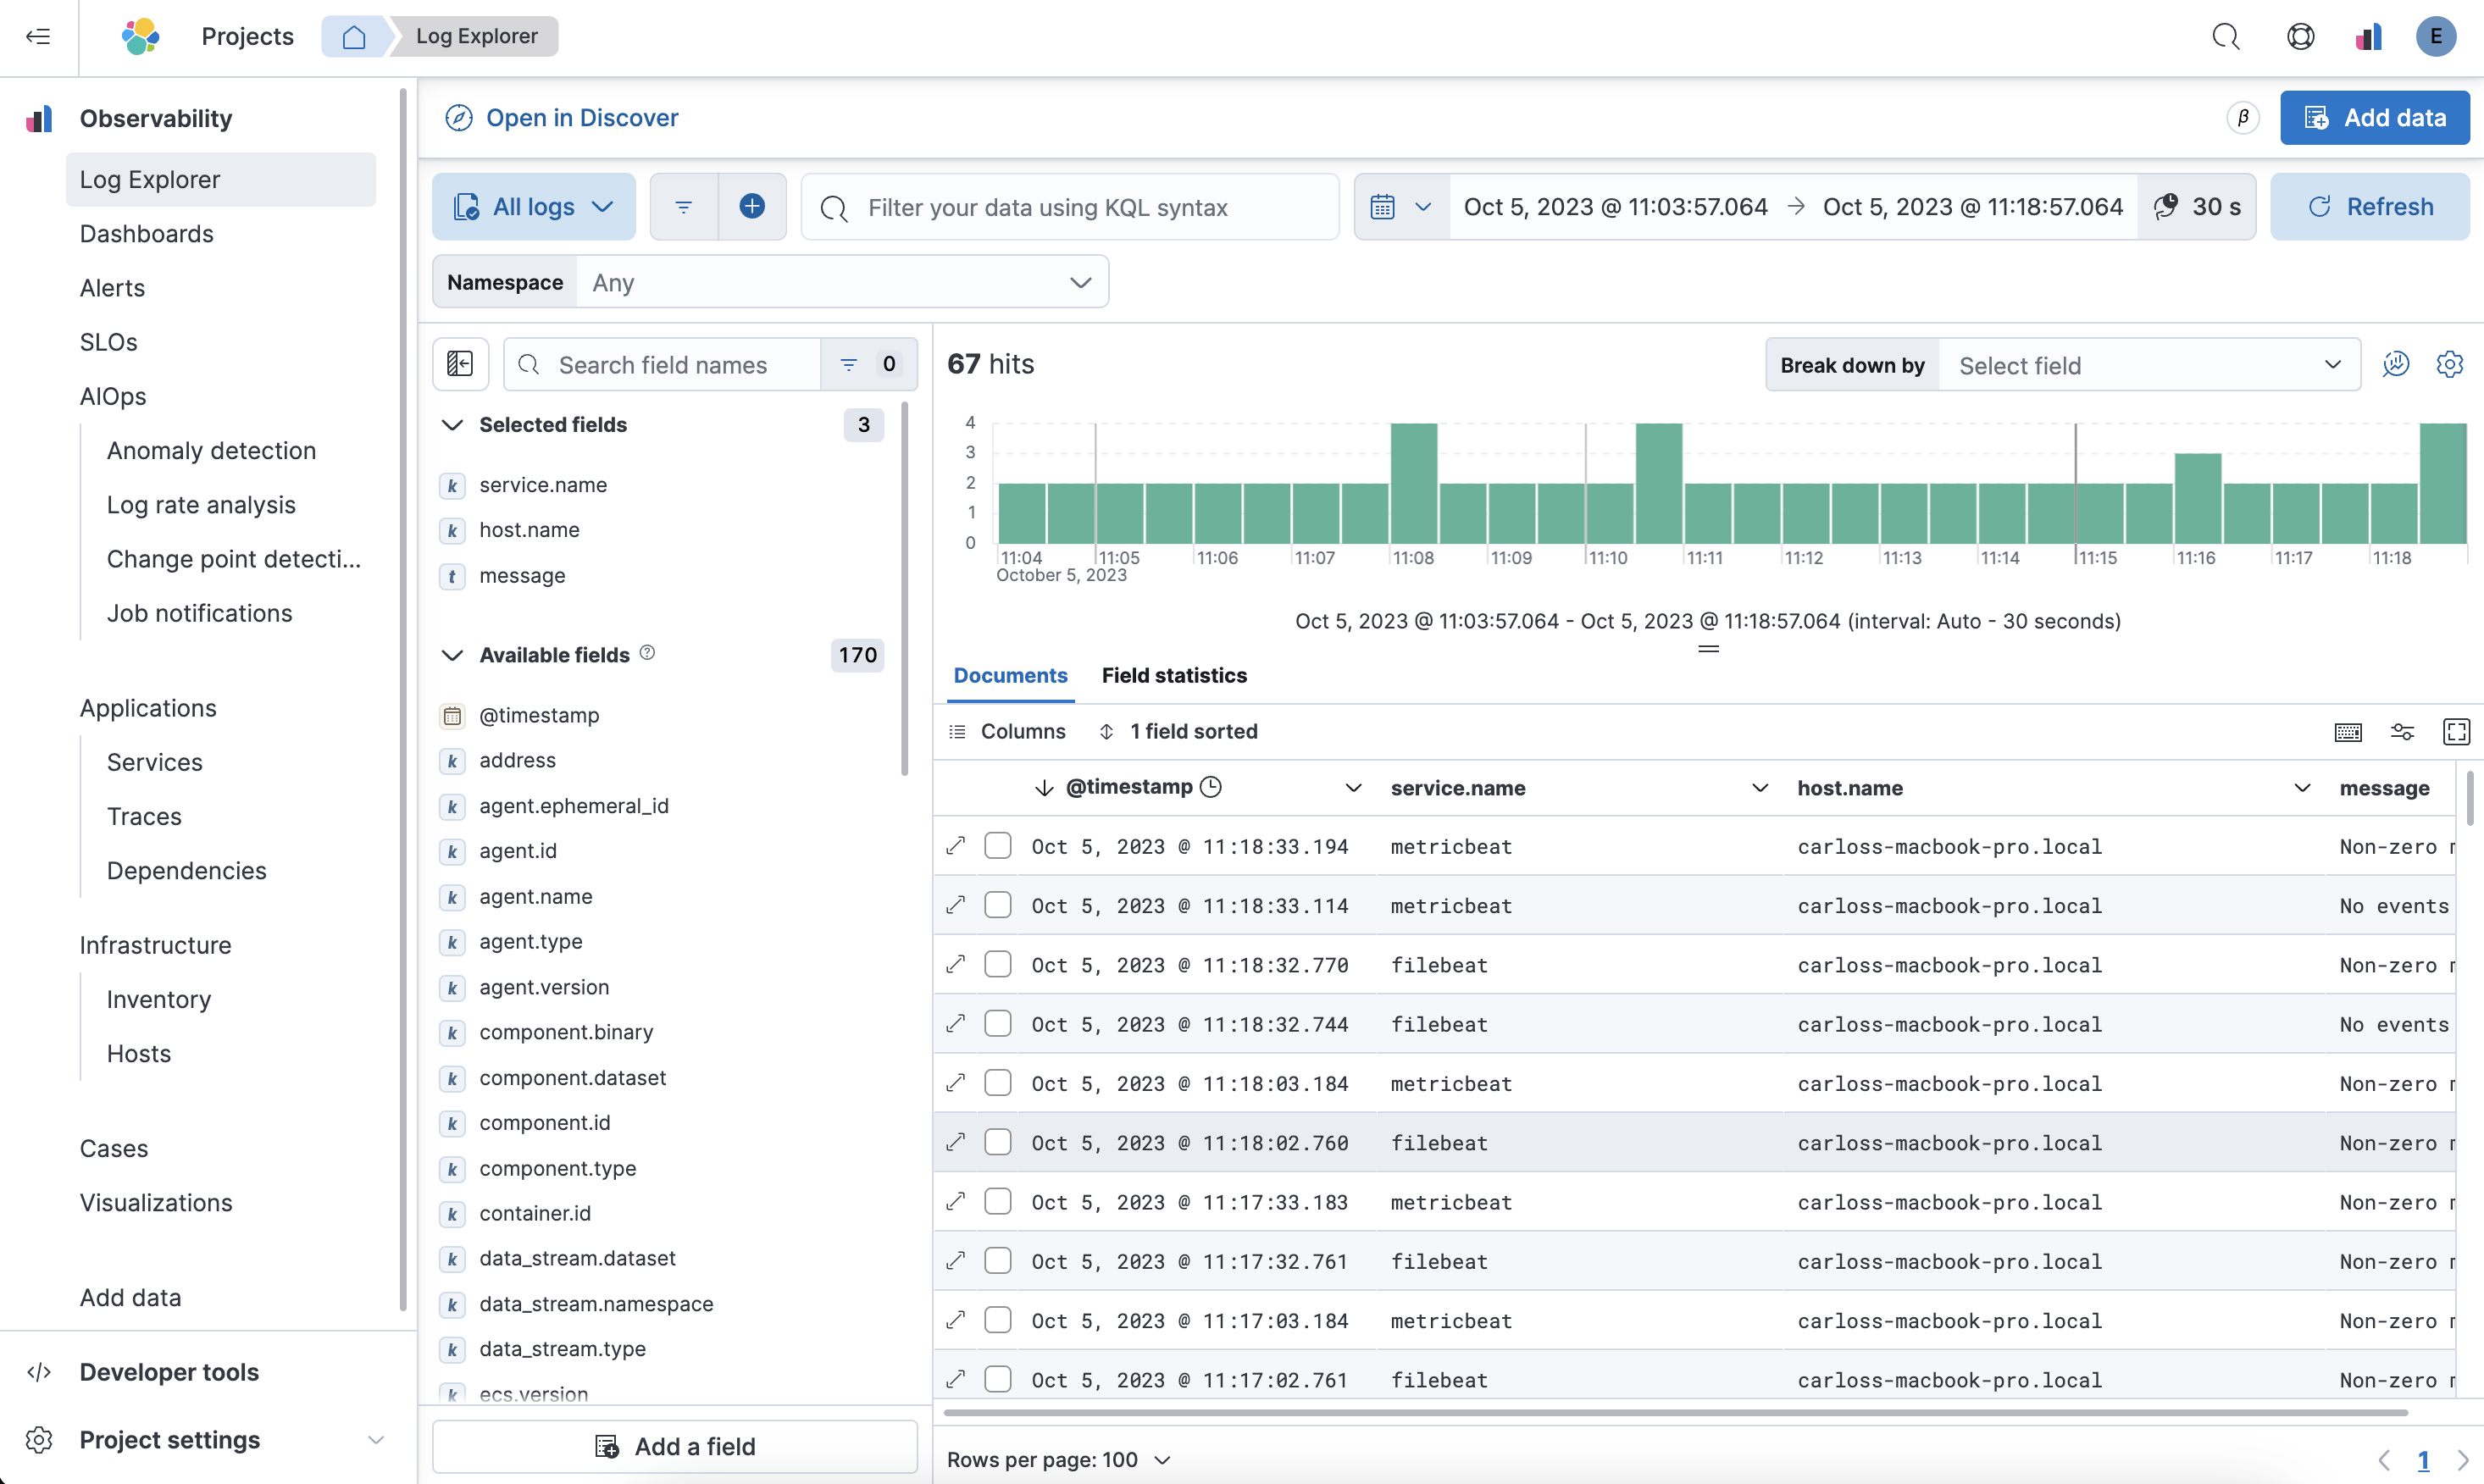Select row checkbox for 11:17:33.183

click(x=998, y=1201)
